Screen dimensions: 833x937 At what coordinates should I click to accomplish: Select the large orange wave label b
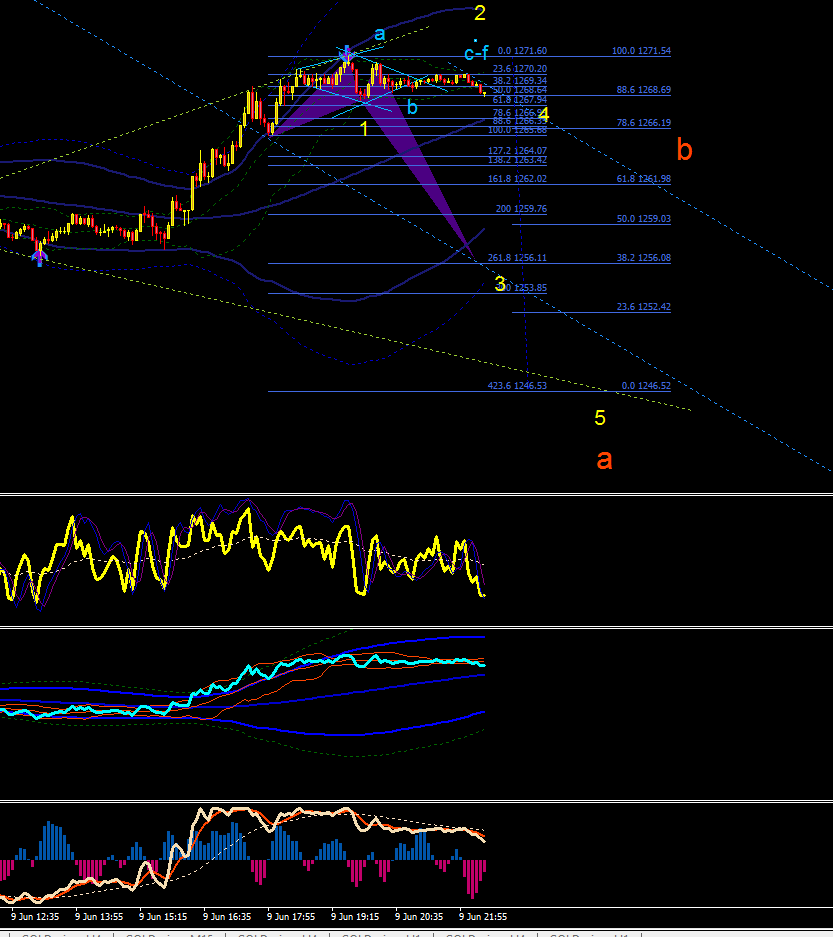684,149
